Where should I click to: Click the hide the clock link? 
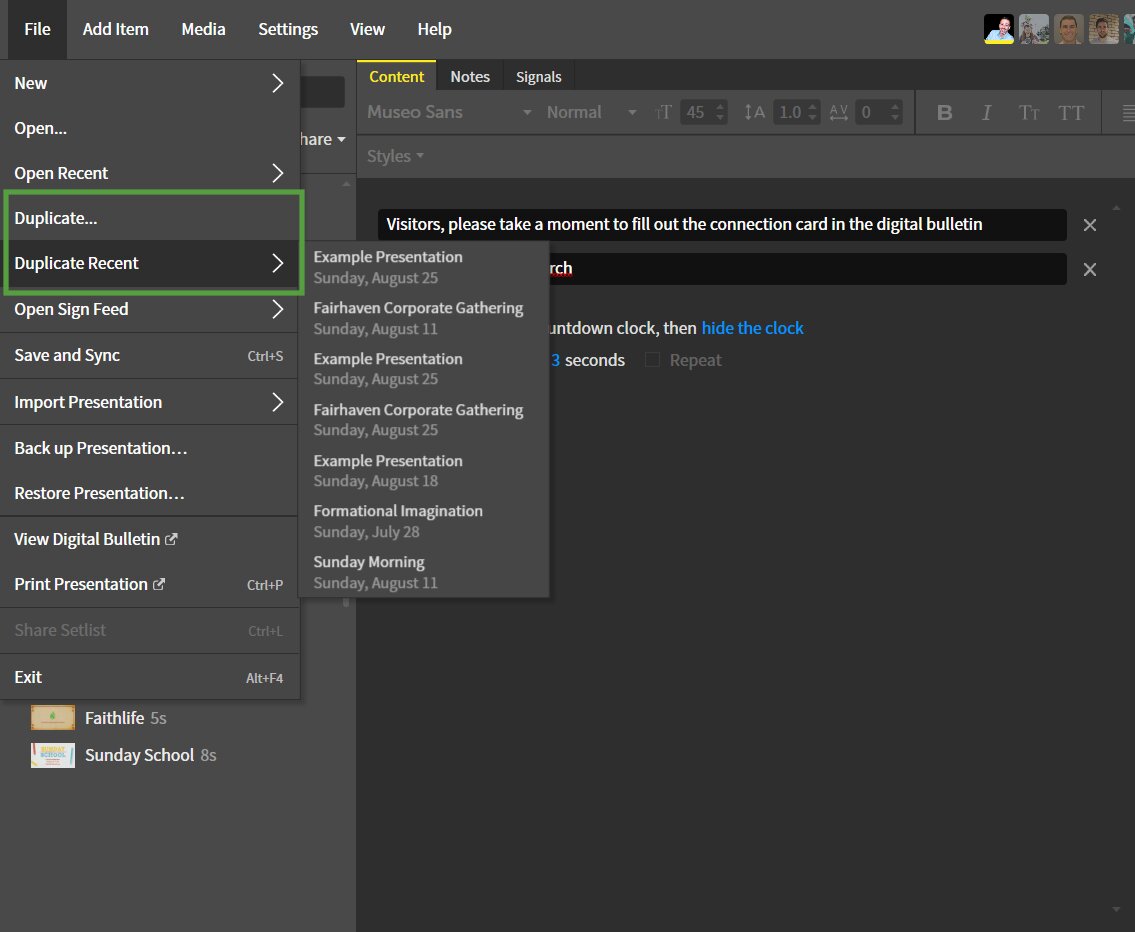pyautogui.click(x=752, y=328)
